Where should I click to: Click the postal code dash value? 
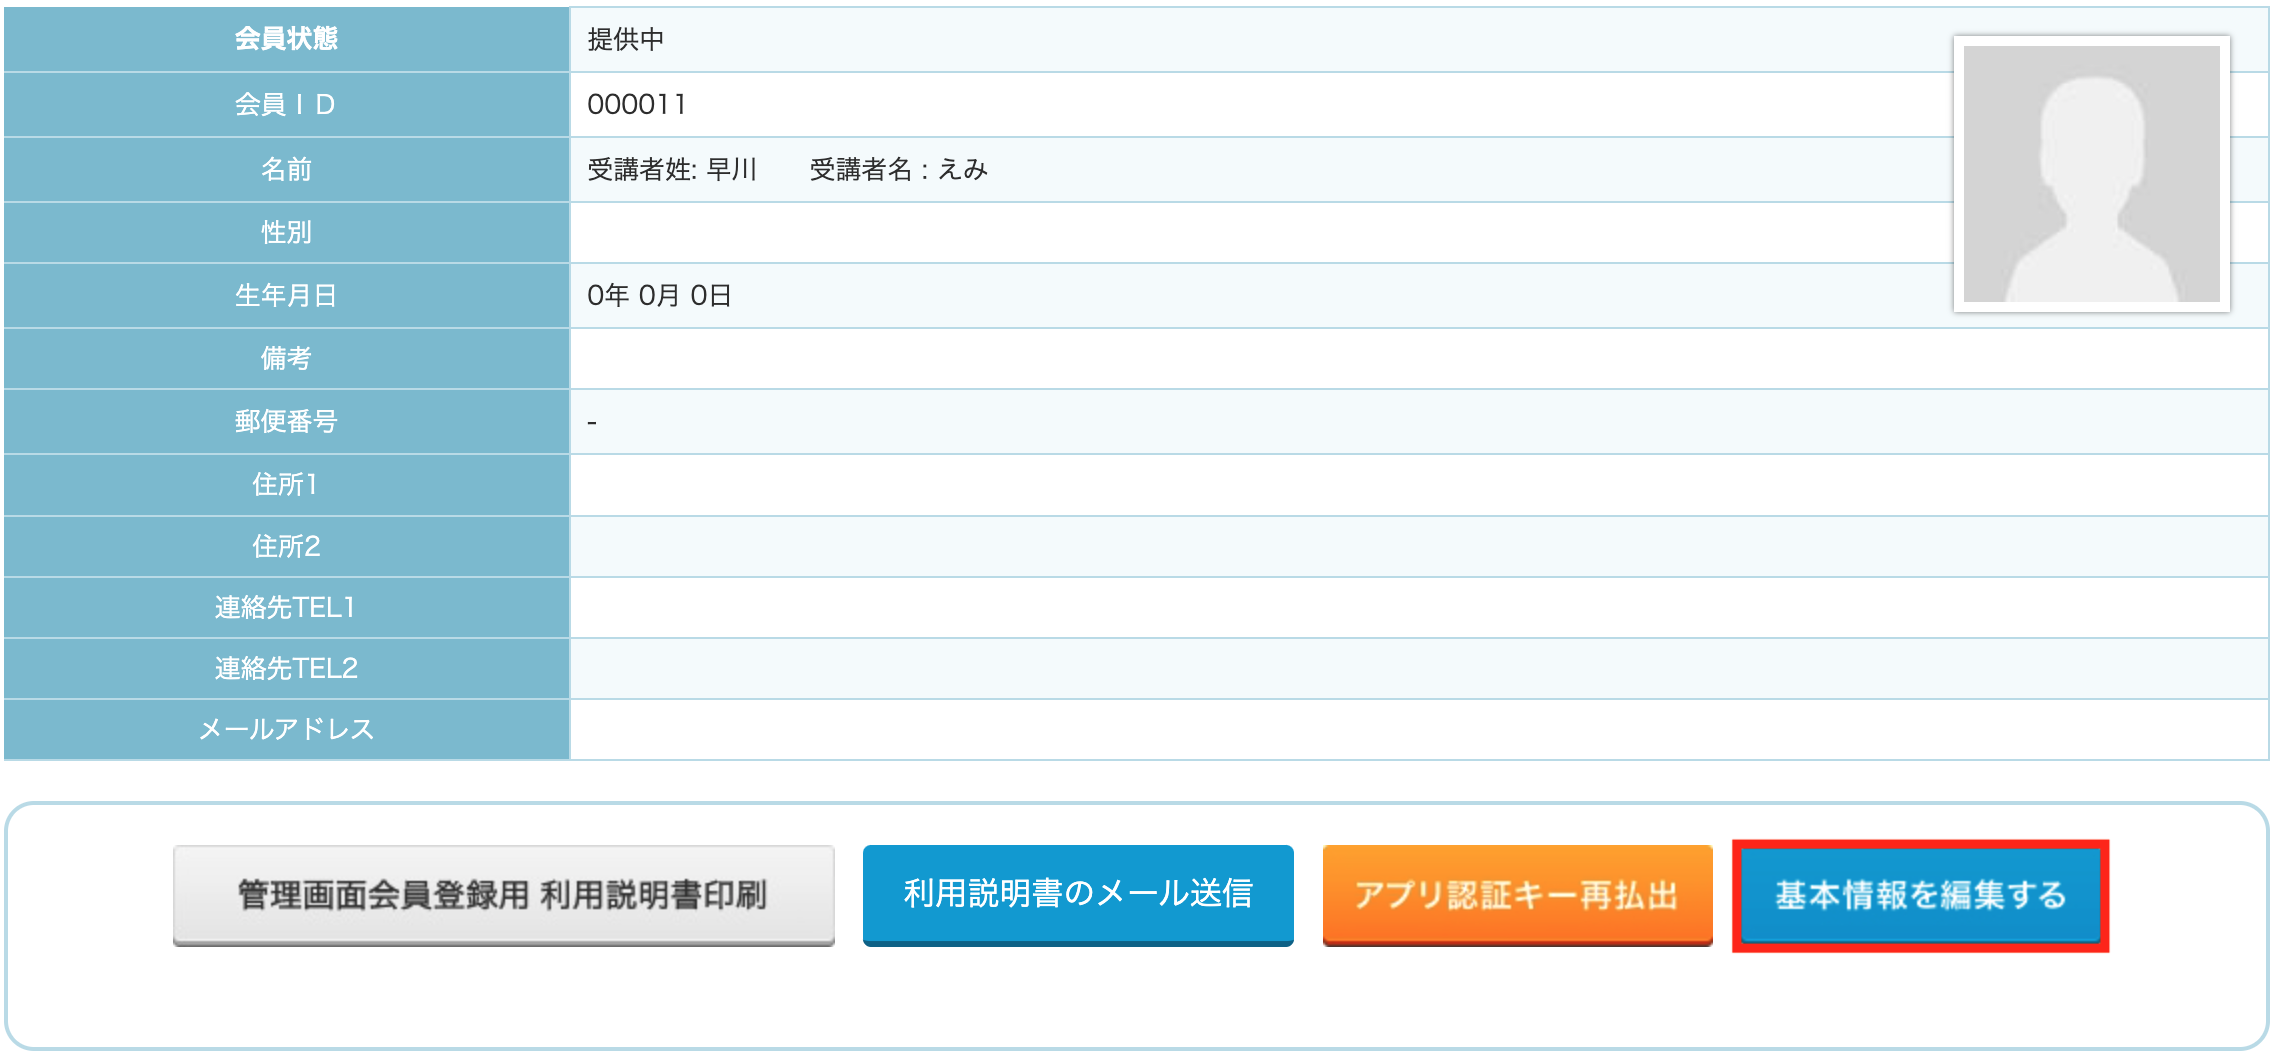tap(592, 422)
